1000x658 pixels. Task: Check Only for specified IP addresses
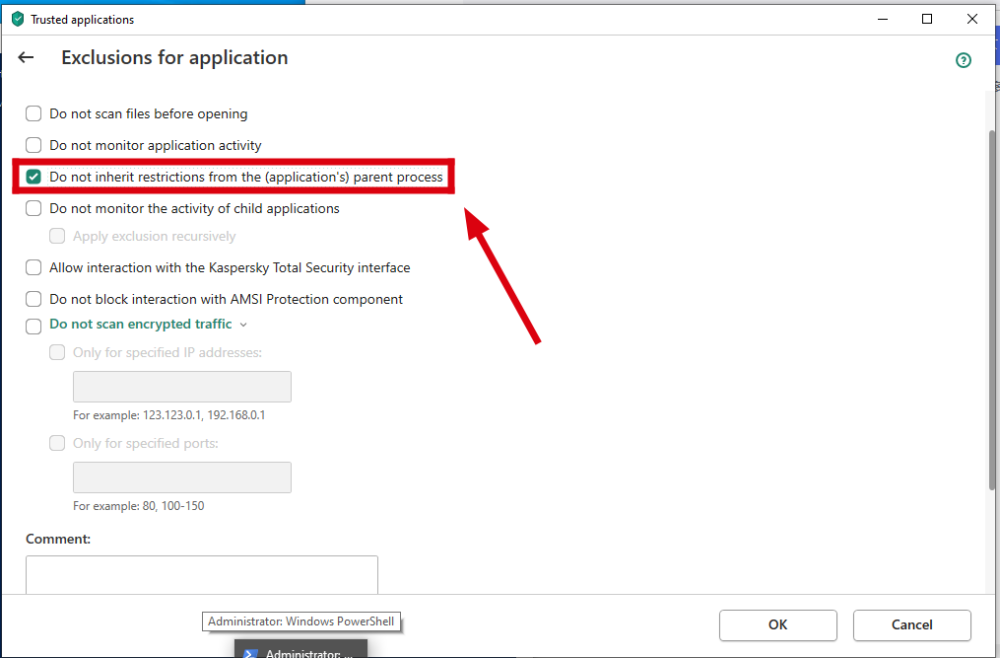(57, 353)
